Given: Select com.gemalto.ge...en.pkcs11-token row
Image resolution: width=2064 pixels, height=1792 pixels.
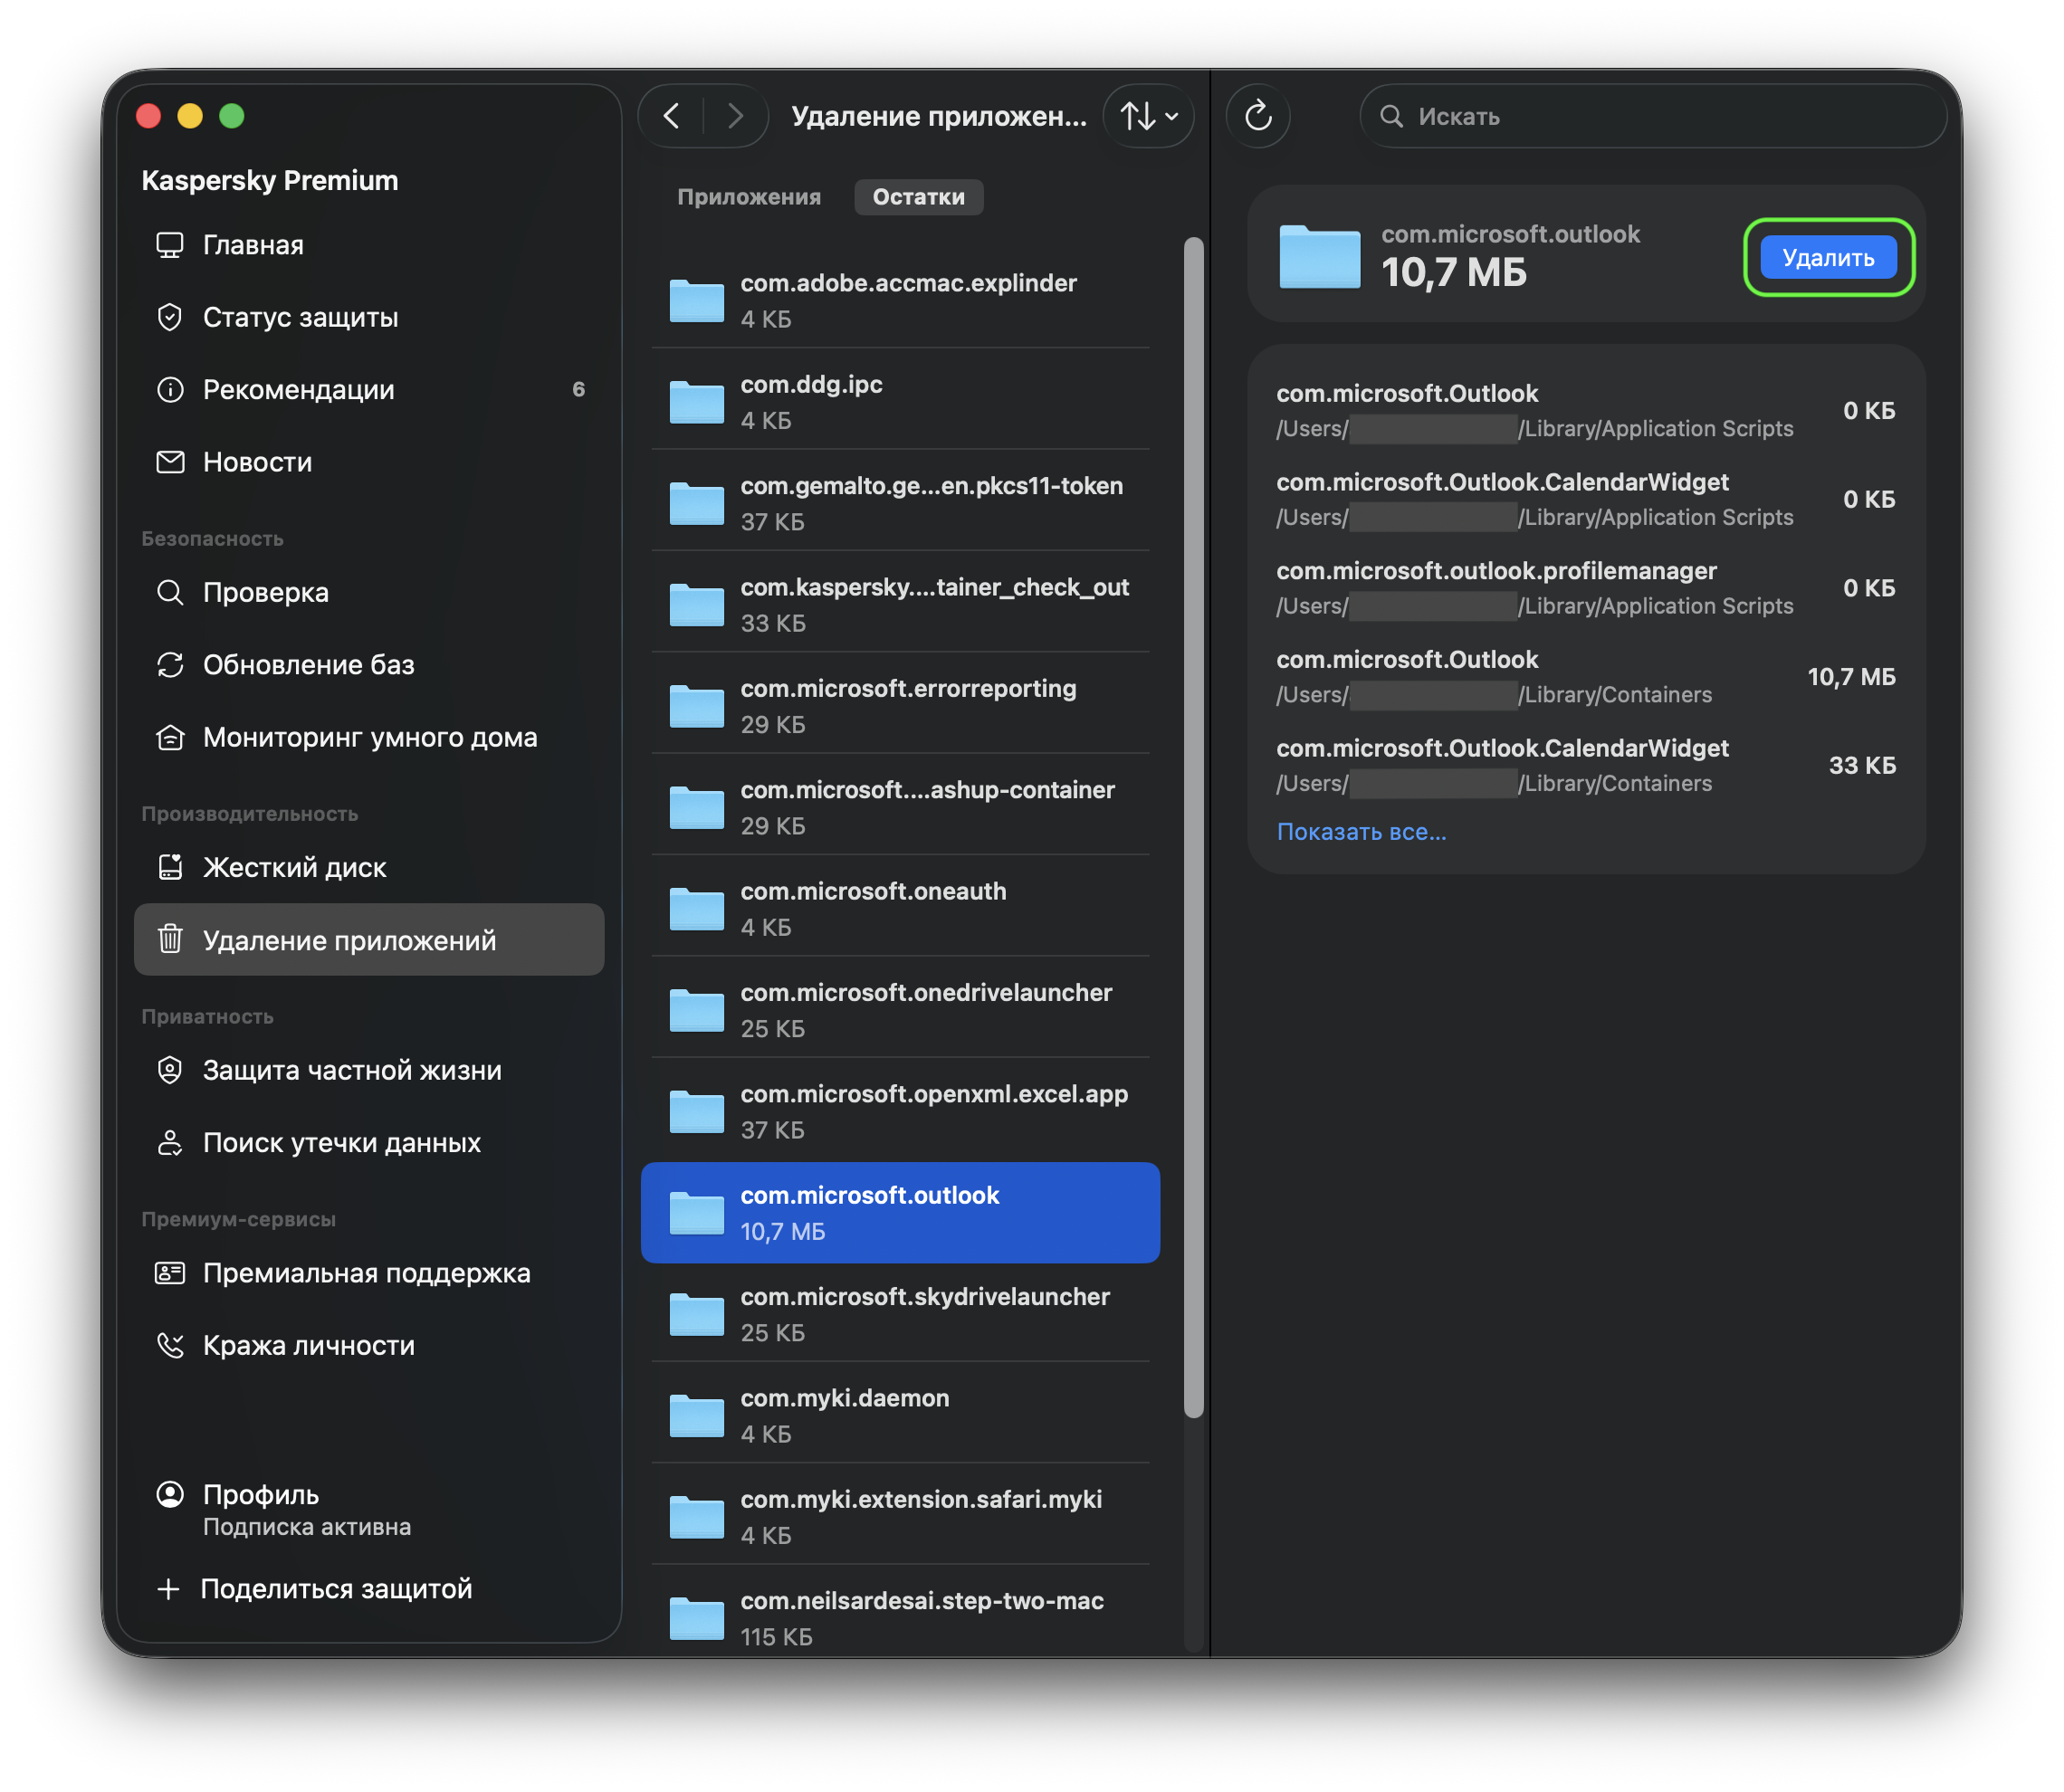Looking at the screenshot, I should click(x=900, y=503).
